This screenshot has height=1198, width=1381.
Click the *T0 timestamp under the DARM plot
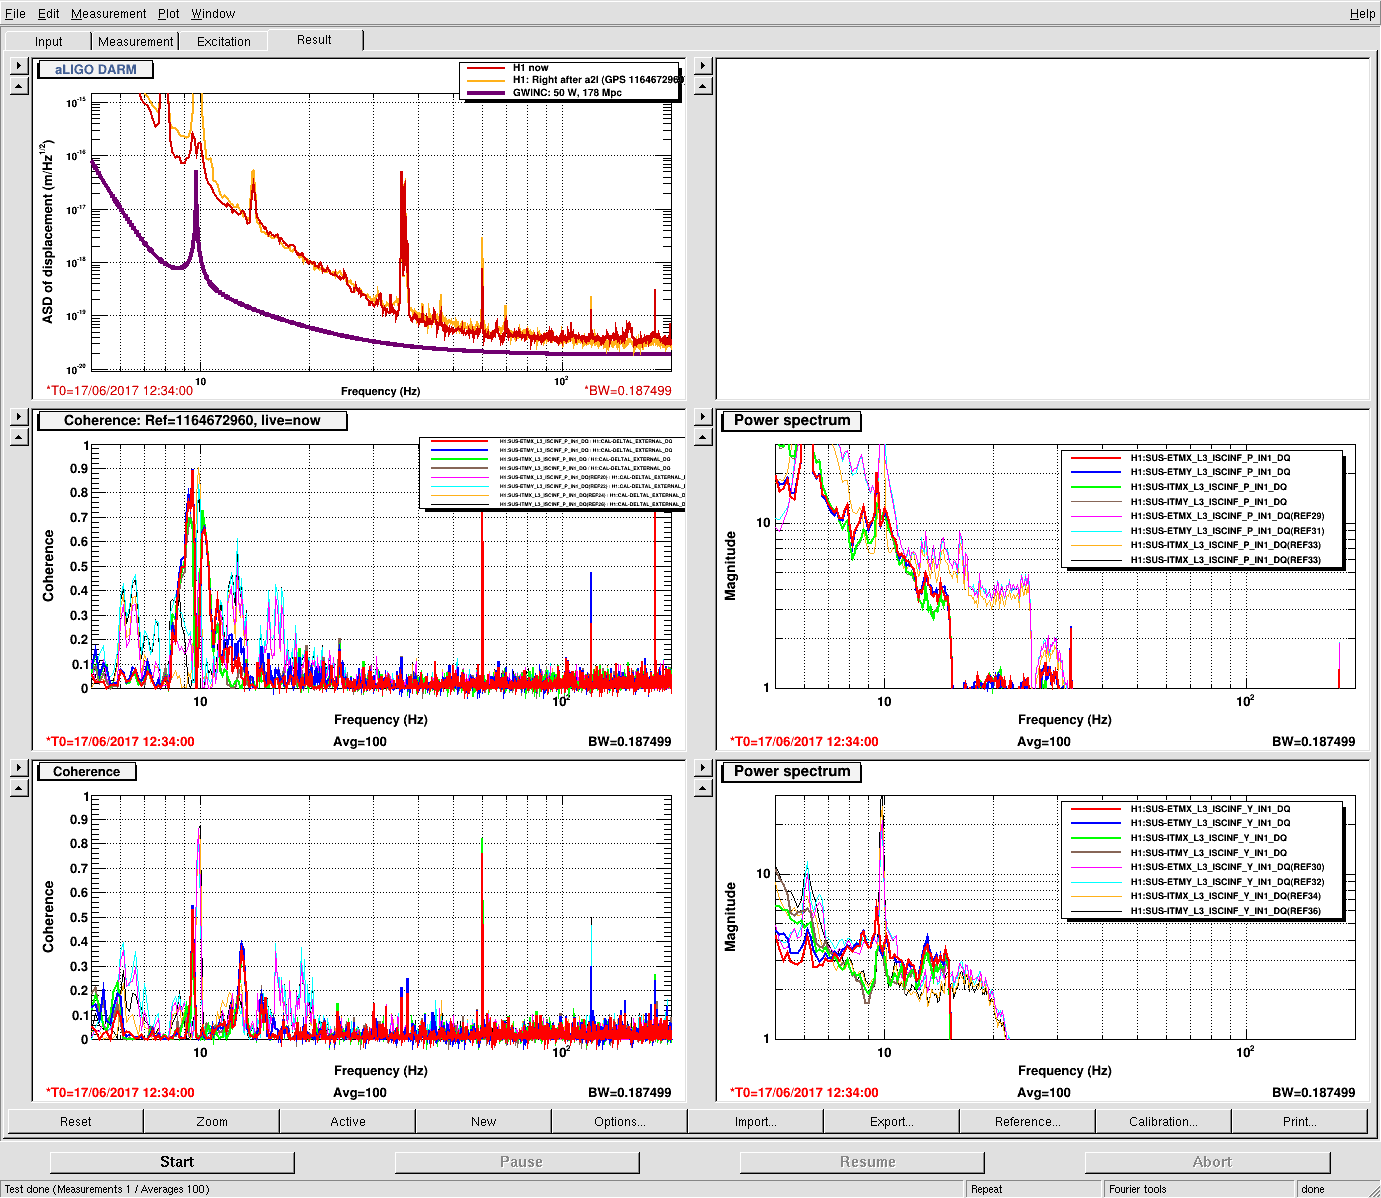tap(119, 391)
